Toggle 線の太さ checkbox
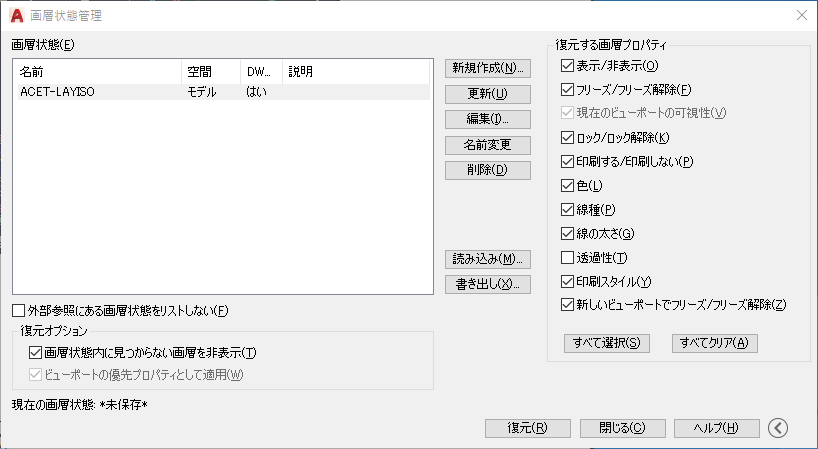This screenshot has width=818, height=449. pyautogui.click(x=567, y=234)
